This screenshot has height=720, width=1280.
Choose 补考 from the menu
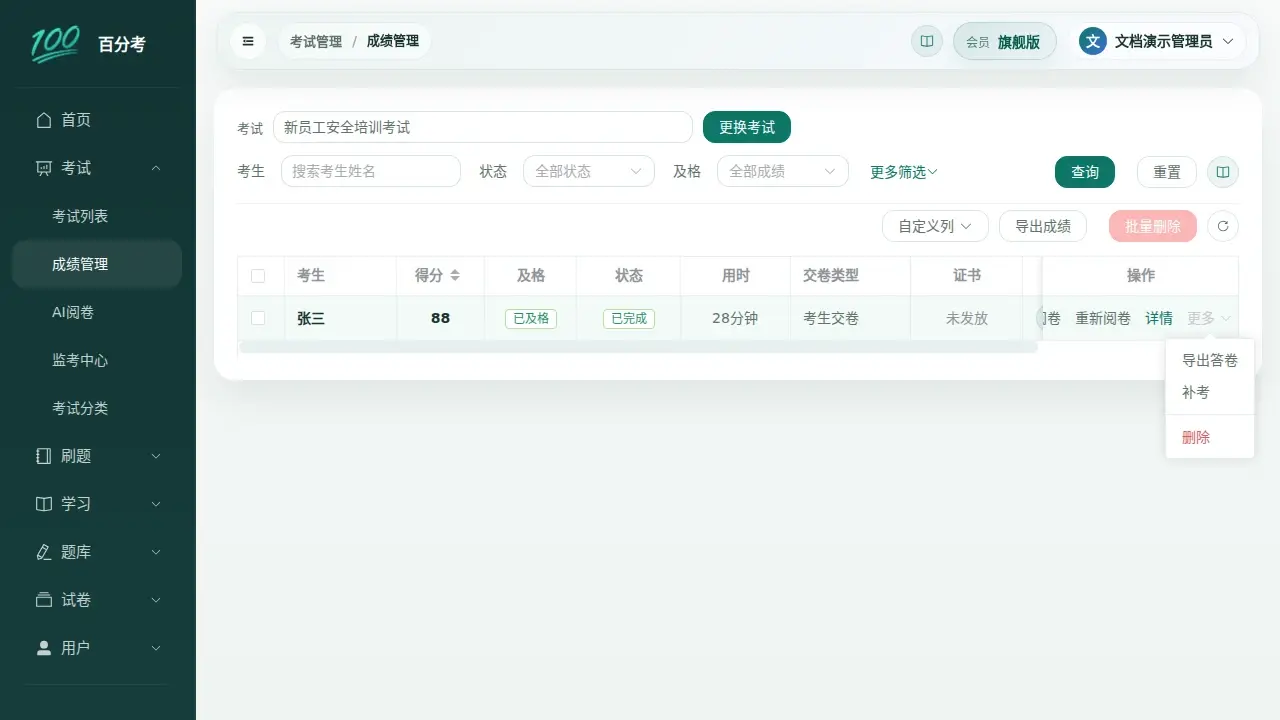(x=1210, y=392)
